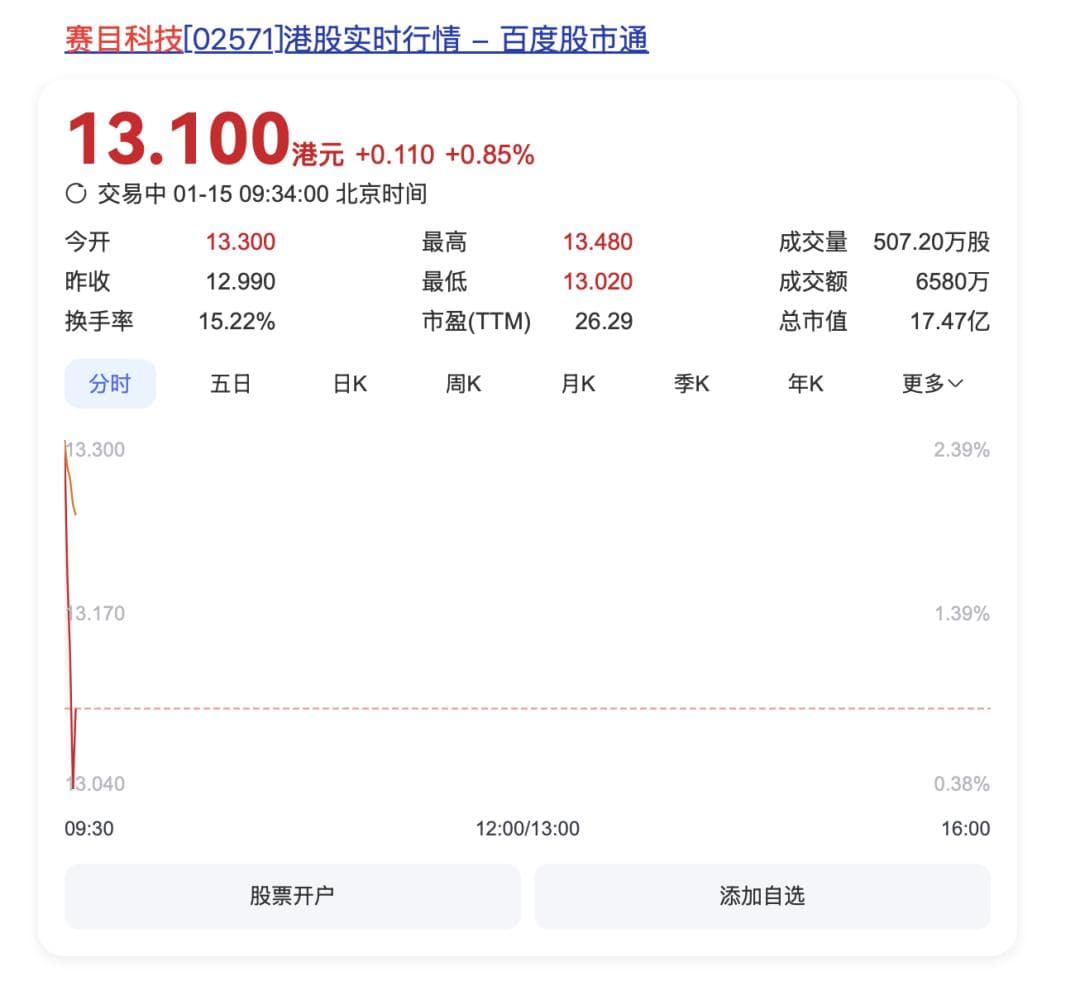Switch to the 五日 five-day chart tab

pyautogui.click(x=230, y=384)
